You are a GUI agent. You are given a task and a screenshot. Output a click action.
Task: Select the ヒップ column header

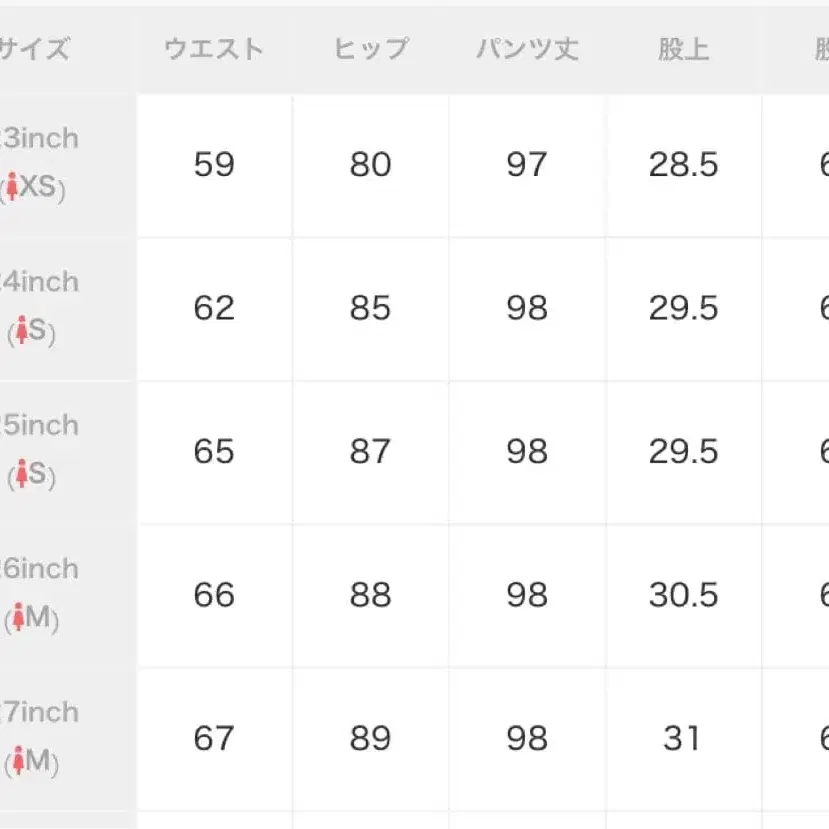point(370,49)
